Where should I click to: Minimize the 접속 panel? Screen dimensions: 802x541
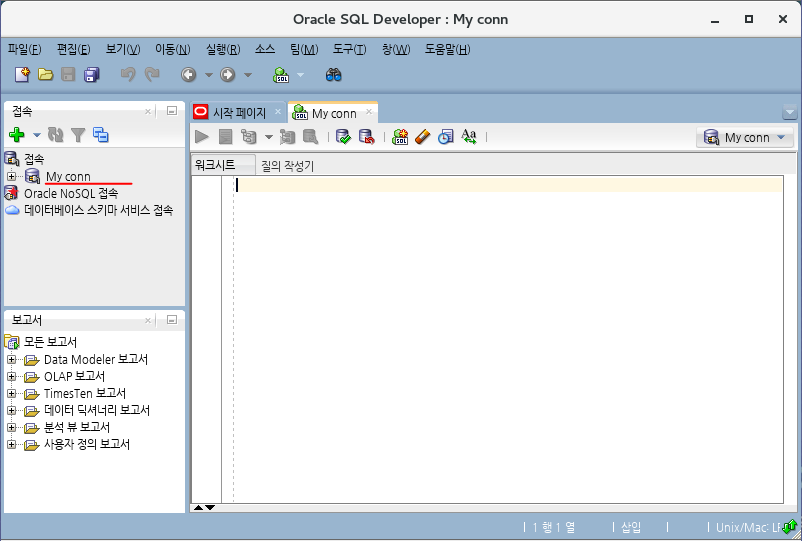click(172, 110)
